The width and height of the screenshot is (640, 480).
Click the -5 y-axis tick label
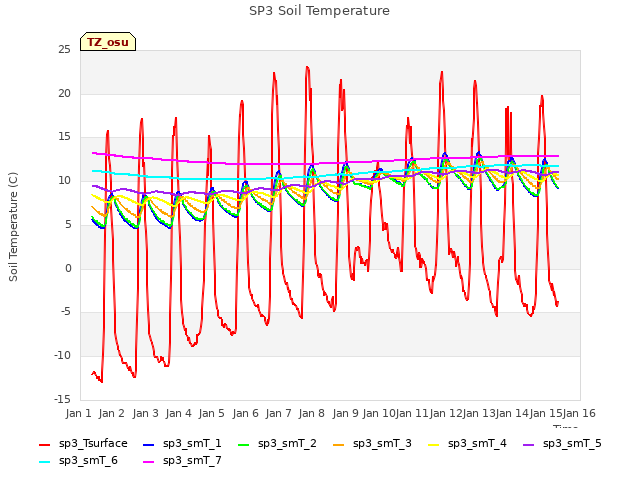(66, 312)
